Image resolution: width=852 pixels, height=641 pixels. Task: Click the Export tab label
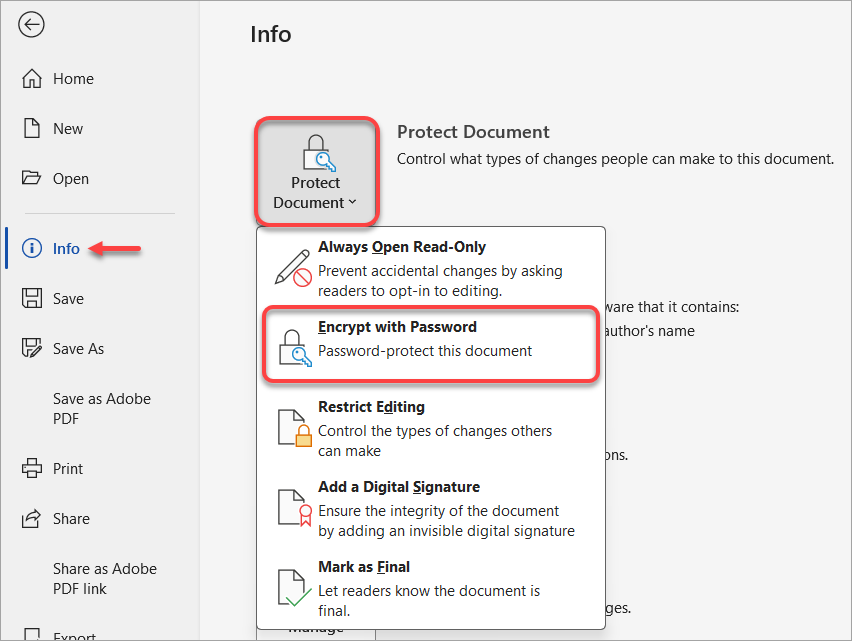point(74,635)
